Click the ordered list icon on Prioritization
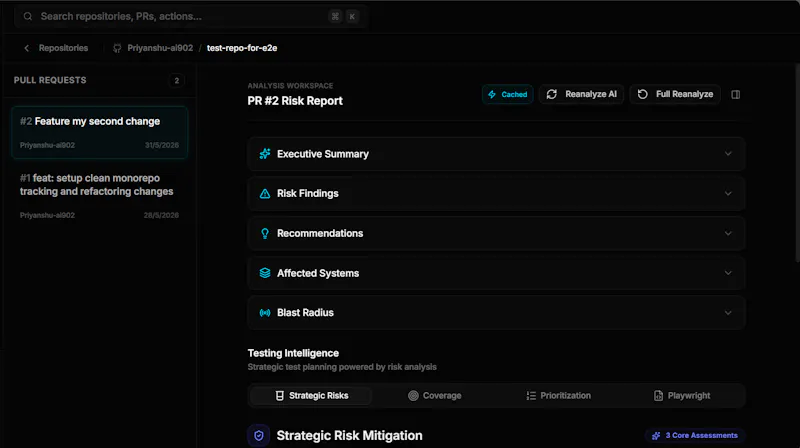 (531, 395)
